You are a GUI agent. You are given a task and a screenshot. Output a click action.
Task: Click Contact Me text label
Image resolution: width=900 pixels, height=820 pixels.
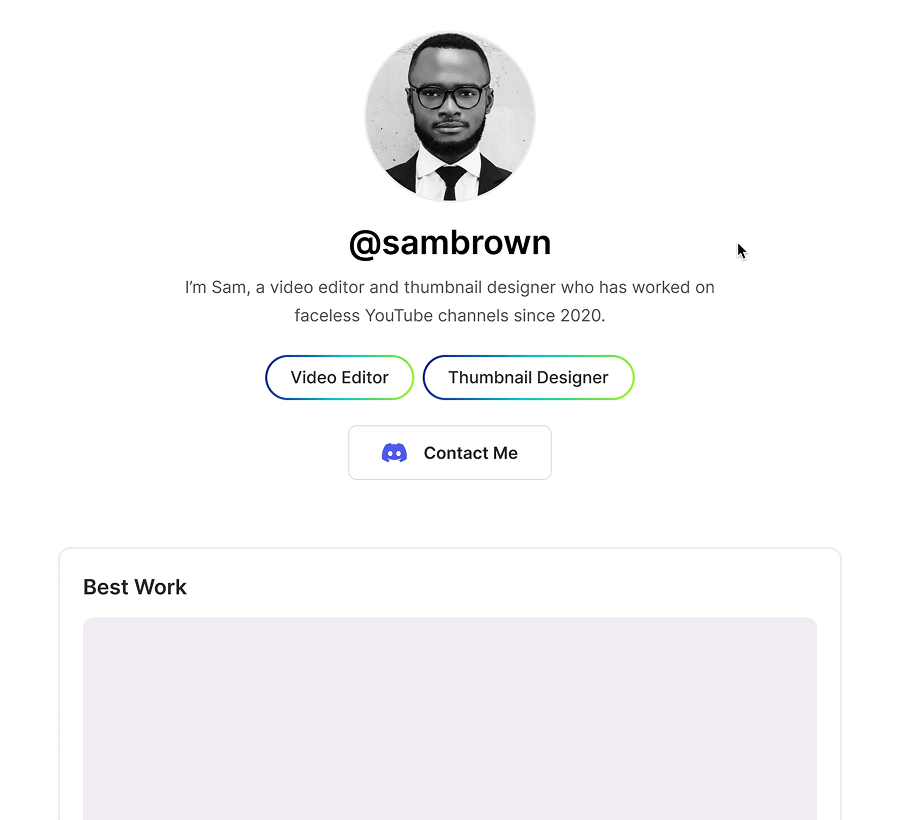[470, 452]
